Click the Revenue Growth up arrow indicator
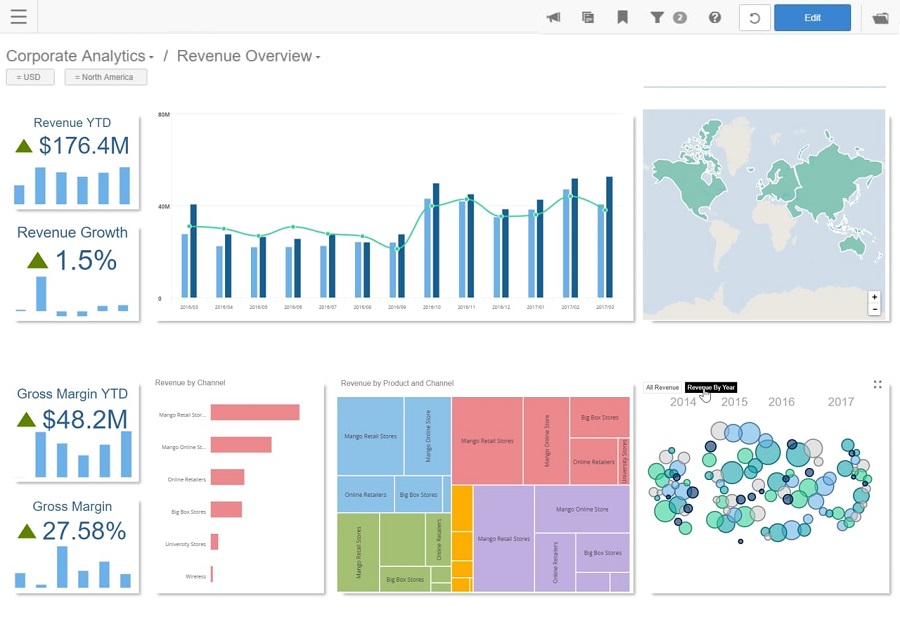This screenshot has height=636, width=900. point(37,261)
